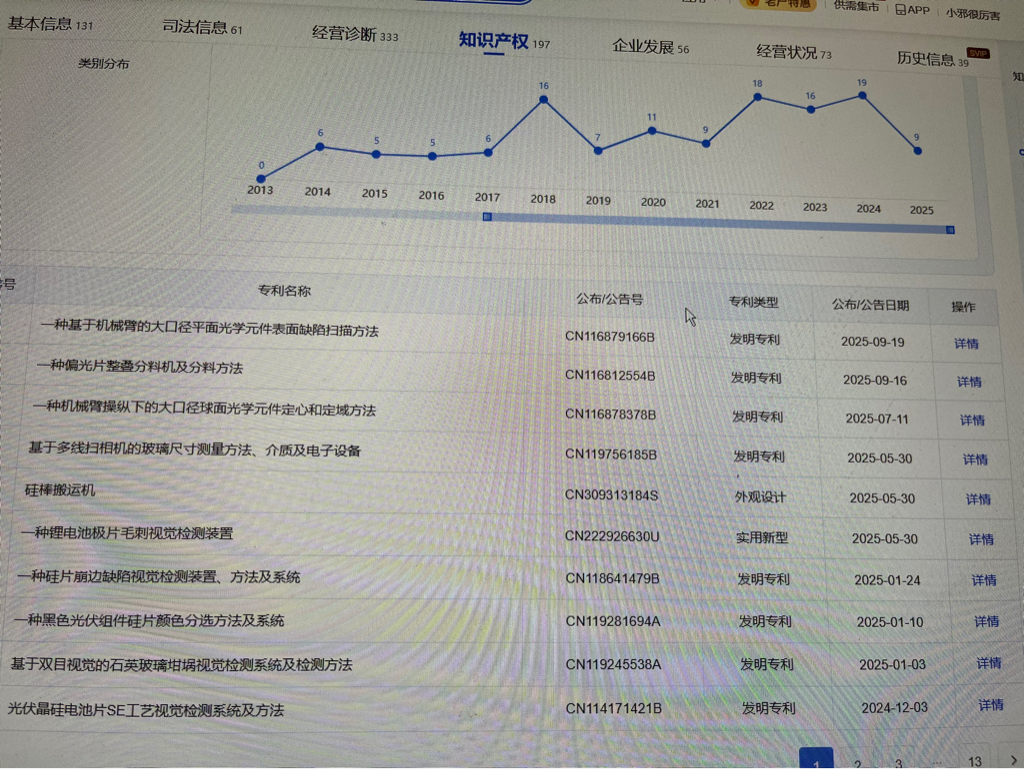
Task: Click the 专利类型 column header
Action: 753,302
